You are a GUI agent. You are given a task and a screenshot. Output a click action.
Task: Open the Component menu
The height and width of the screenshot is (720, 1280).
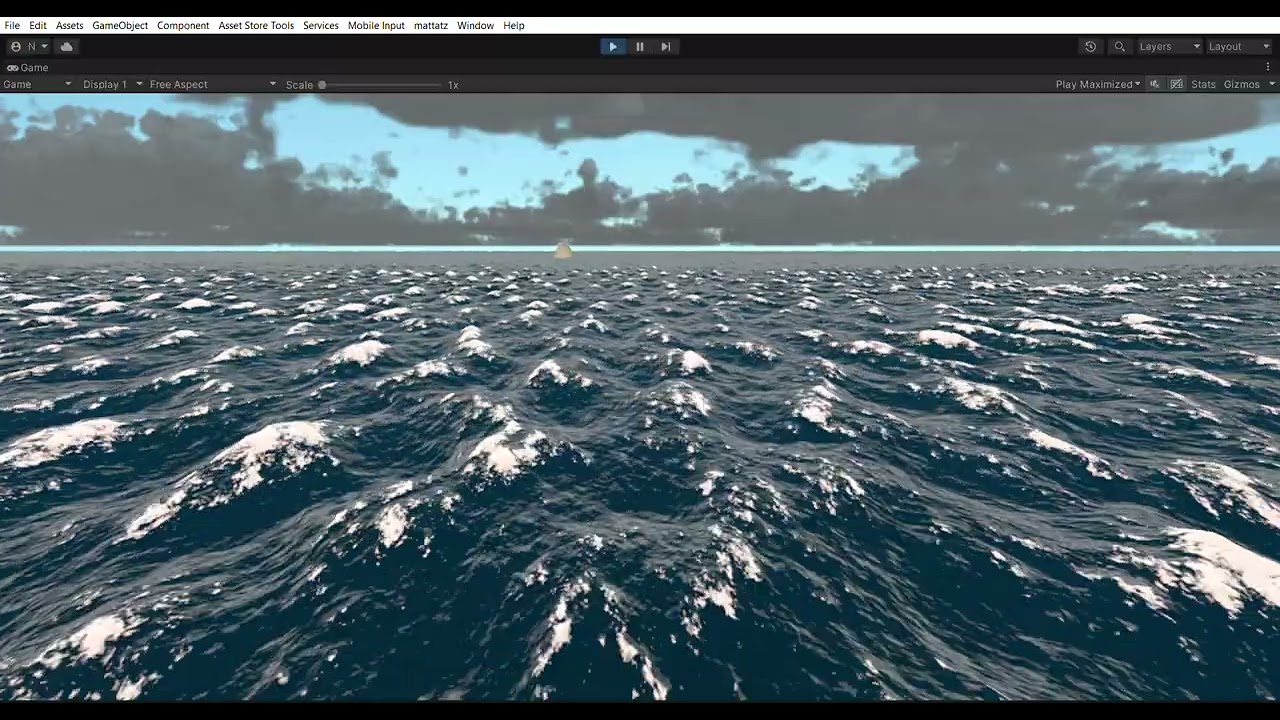(183, 25)
